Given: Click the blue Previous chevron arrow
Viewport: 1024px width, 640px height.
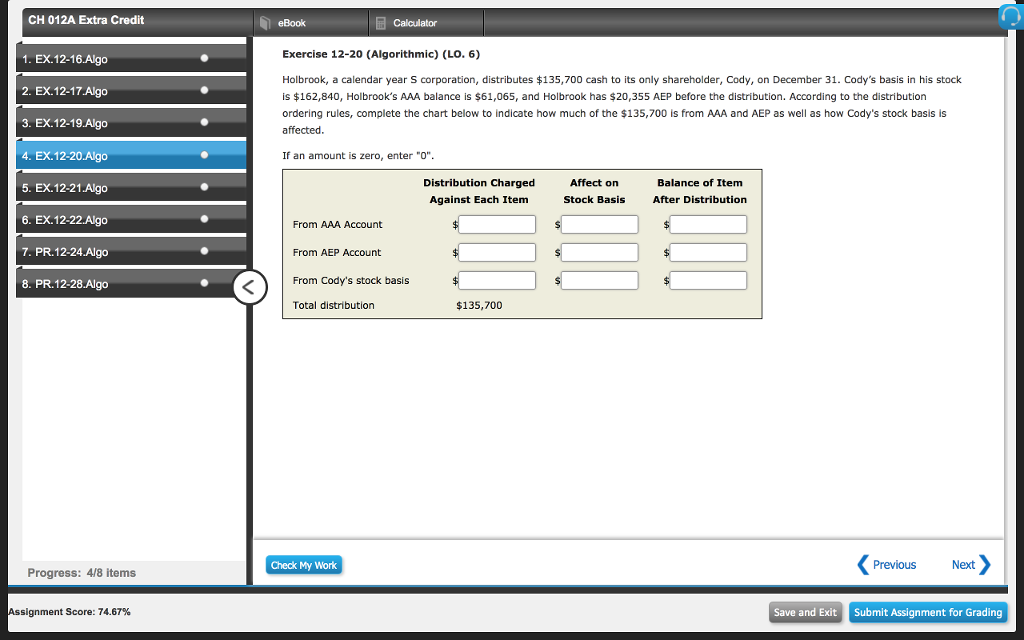Looking at the screenshot, I should [x=862, y=564].
